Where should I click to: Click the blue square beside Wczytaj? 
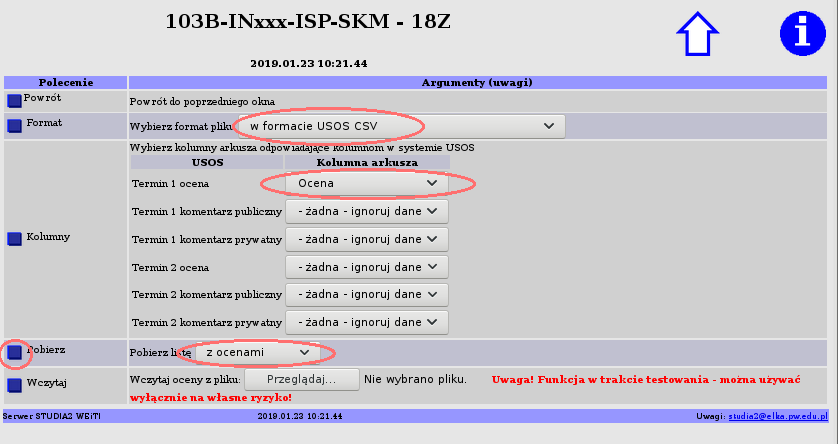point(14,384)
